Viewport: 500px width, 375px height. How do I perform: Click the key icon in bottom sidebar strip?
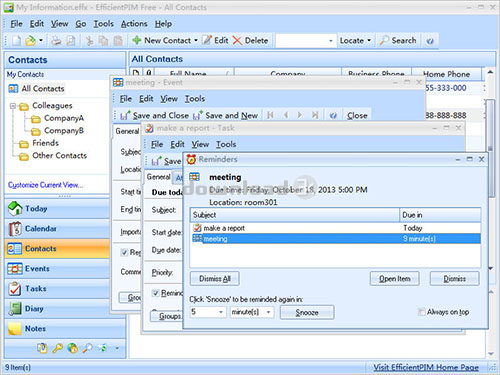(x=57, y=348)
